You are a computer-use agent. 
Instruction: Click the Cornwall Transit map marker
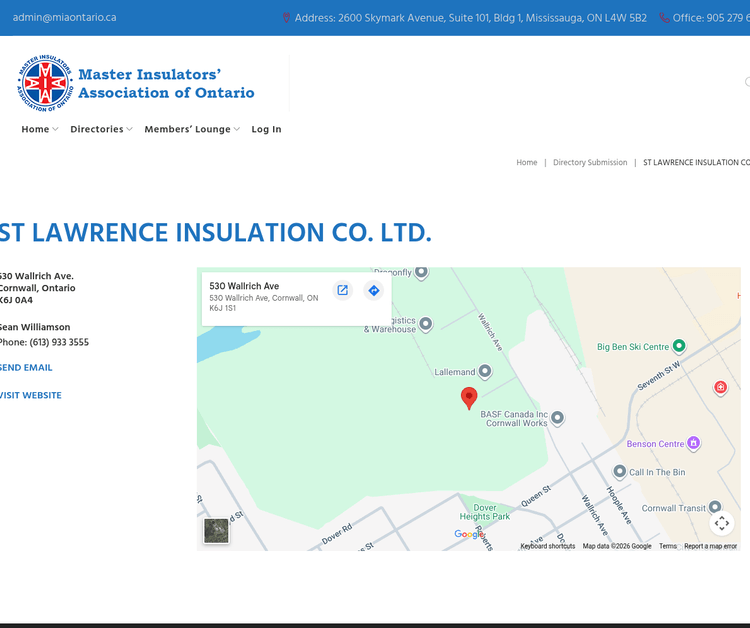pyautogui.click(x=715, y=507)
